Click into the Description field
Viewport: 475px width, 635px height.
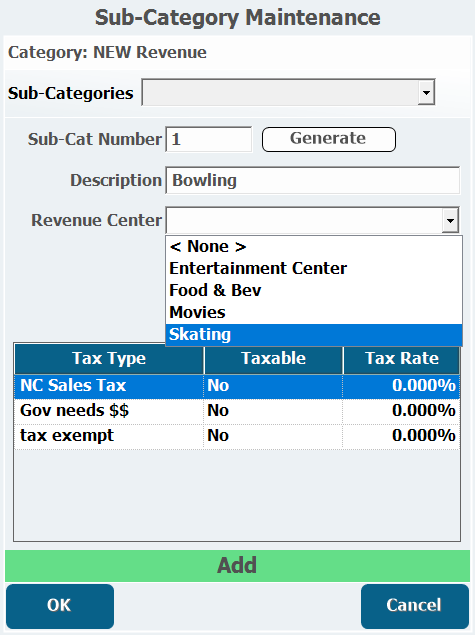313,180
